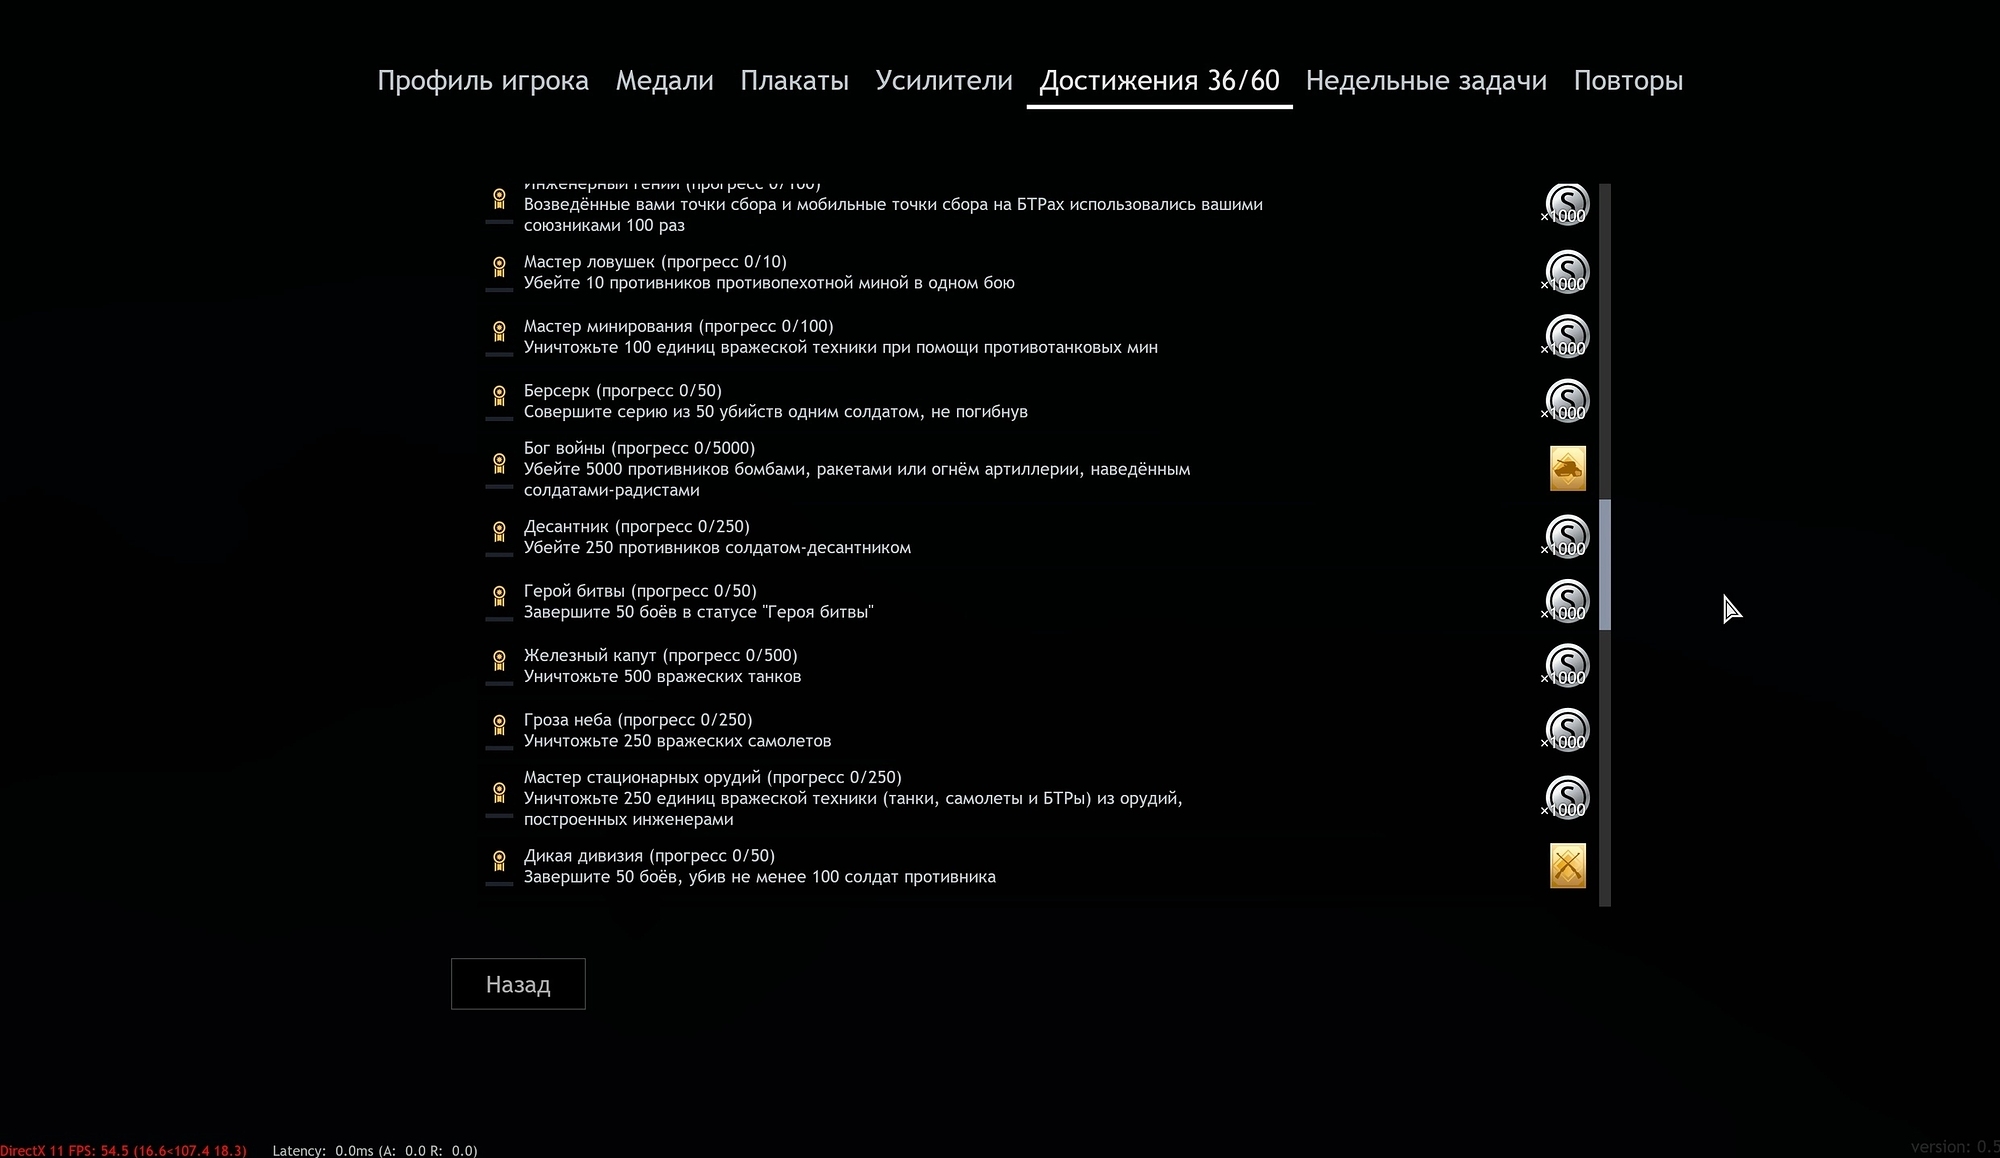Click the medal icon next to Бог войны
The height and width of the screenshot is (1158, 2000).
[499, 463]
